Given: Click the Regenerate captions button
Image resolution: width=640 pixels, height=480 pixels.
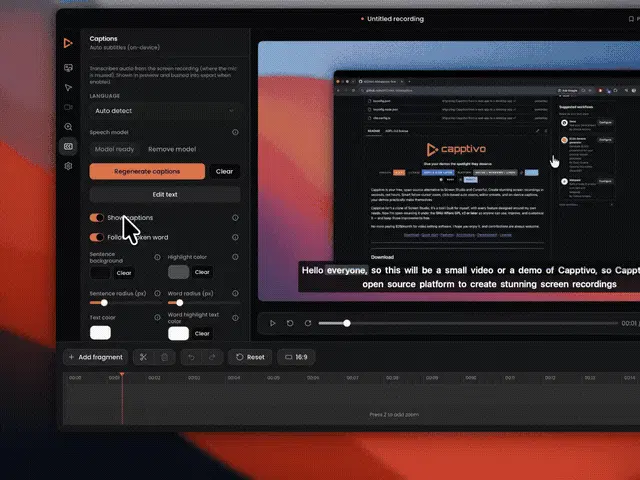Looking at the screenshot, I should (147, 171).
